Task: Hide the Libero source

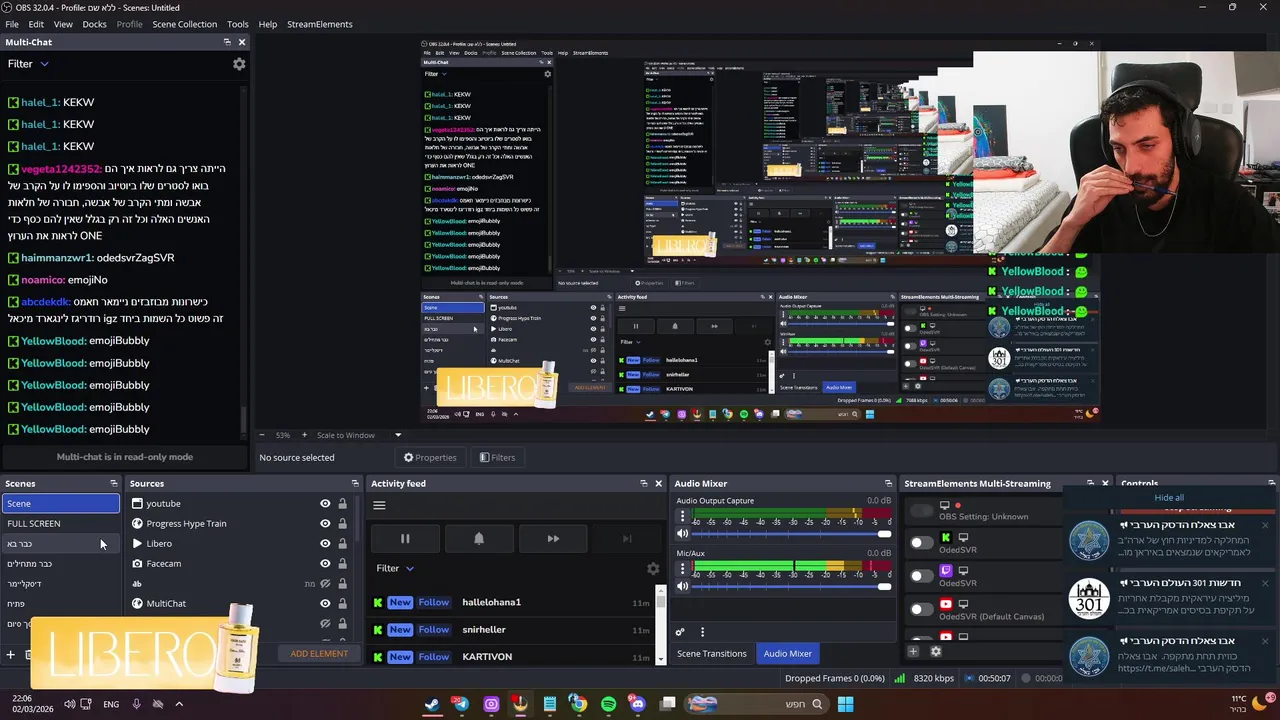Action: (325, 544)
